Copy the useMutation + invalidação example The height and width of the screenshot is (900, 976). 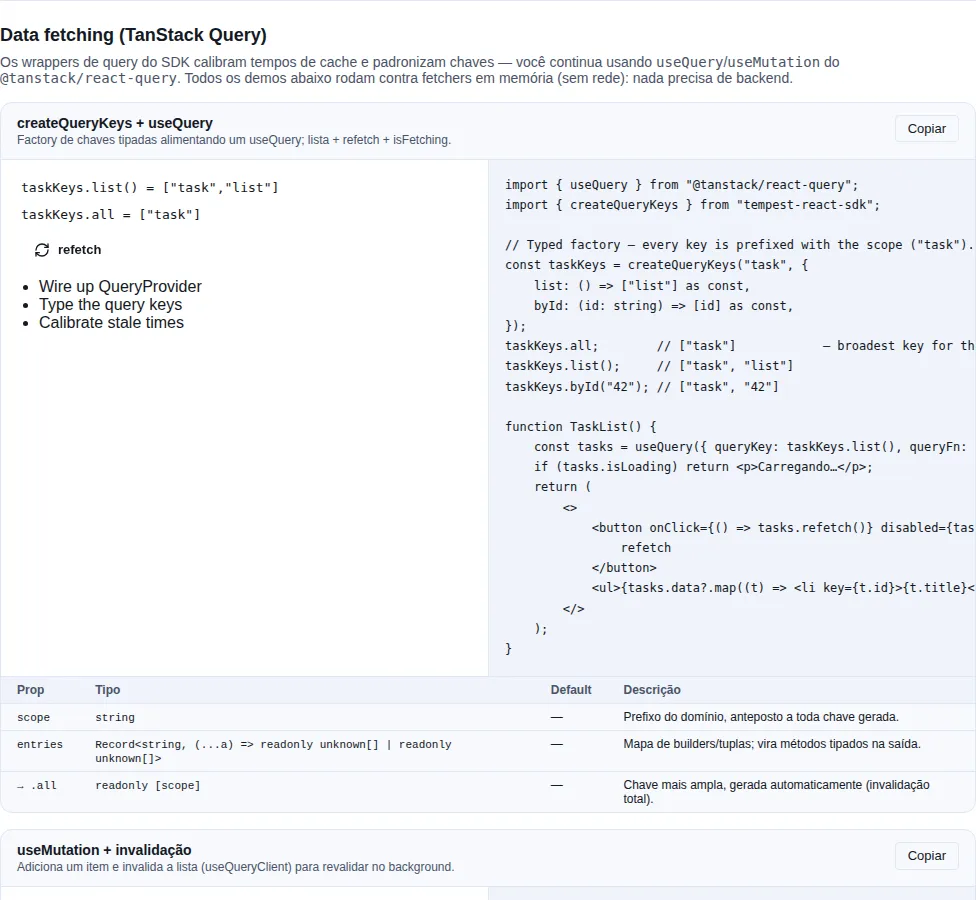point(926,856)
